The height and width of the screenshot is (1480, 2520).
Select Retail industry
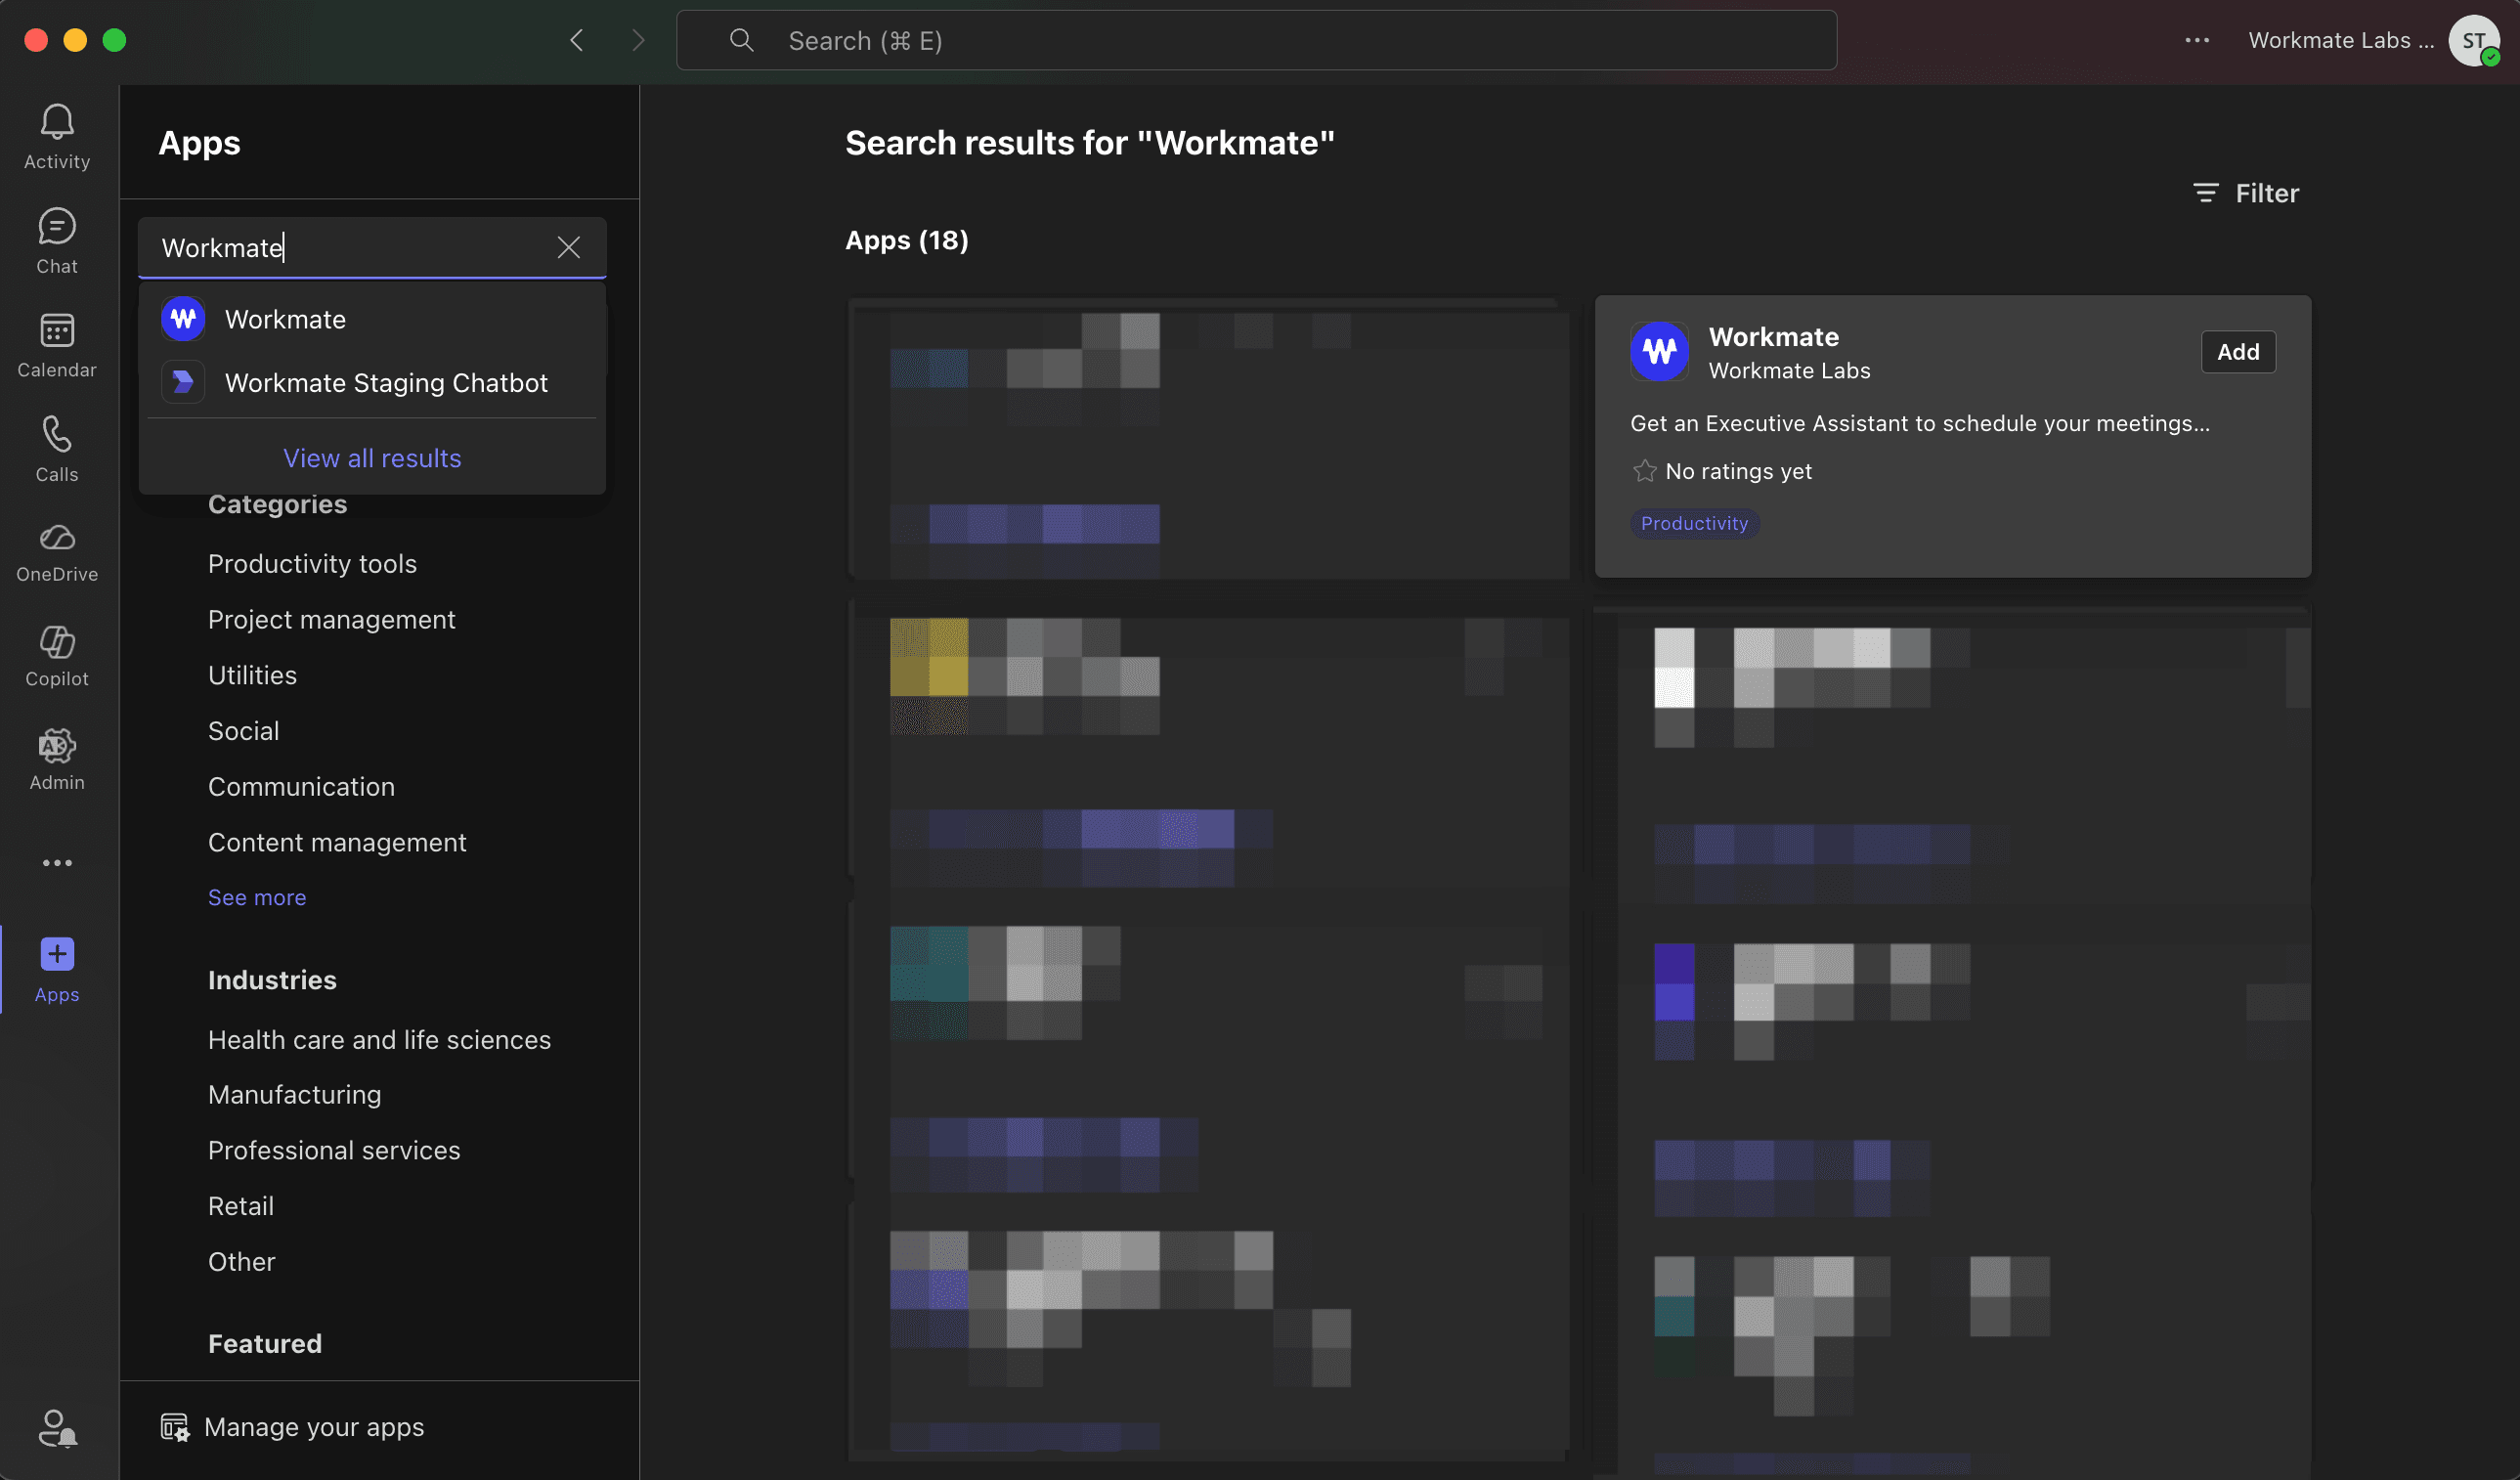click(x=241, y=1206)
